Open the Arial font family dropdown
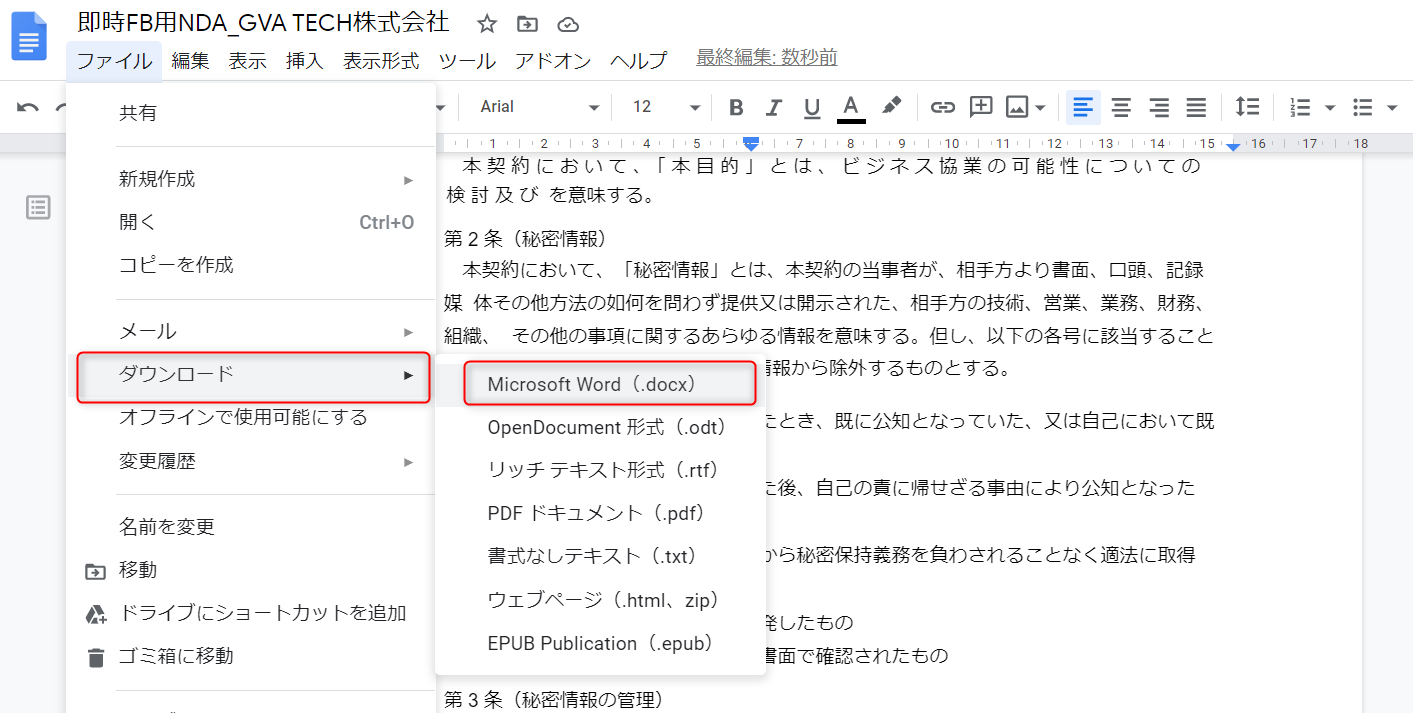 pos(539,107)
